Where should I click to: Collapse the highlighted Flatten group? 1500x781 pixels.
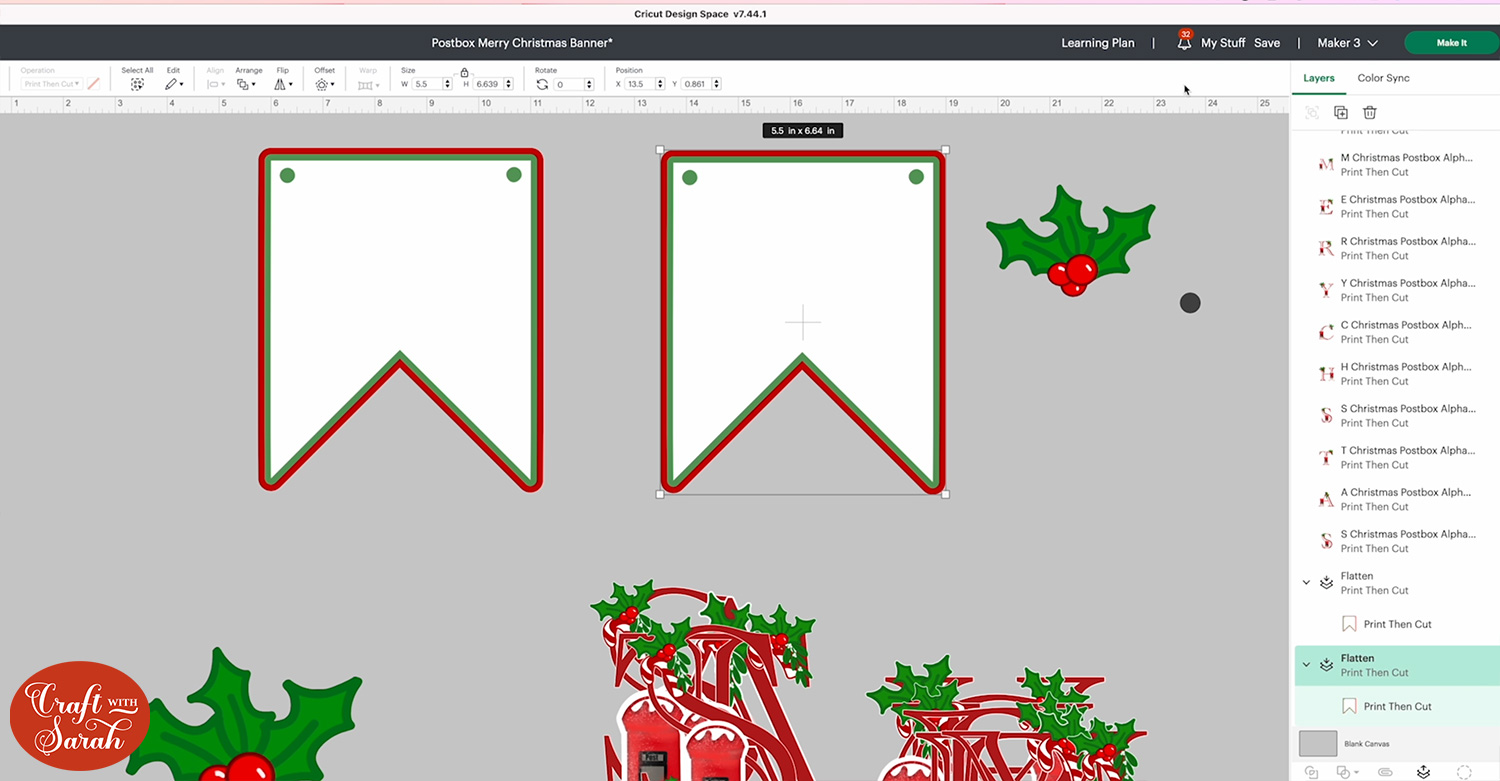click(x=1306, y=664)
